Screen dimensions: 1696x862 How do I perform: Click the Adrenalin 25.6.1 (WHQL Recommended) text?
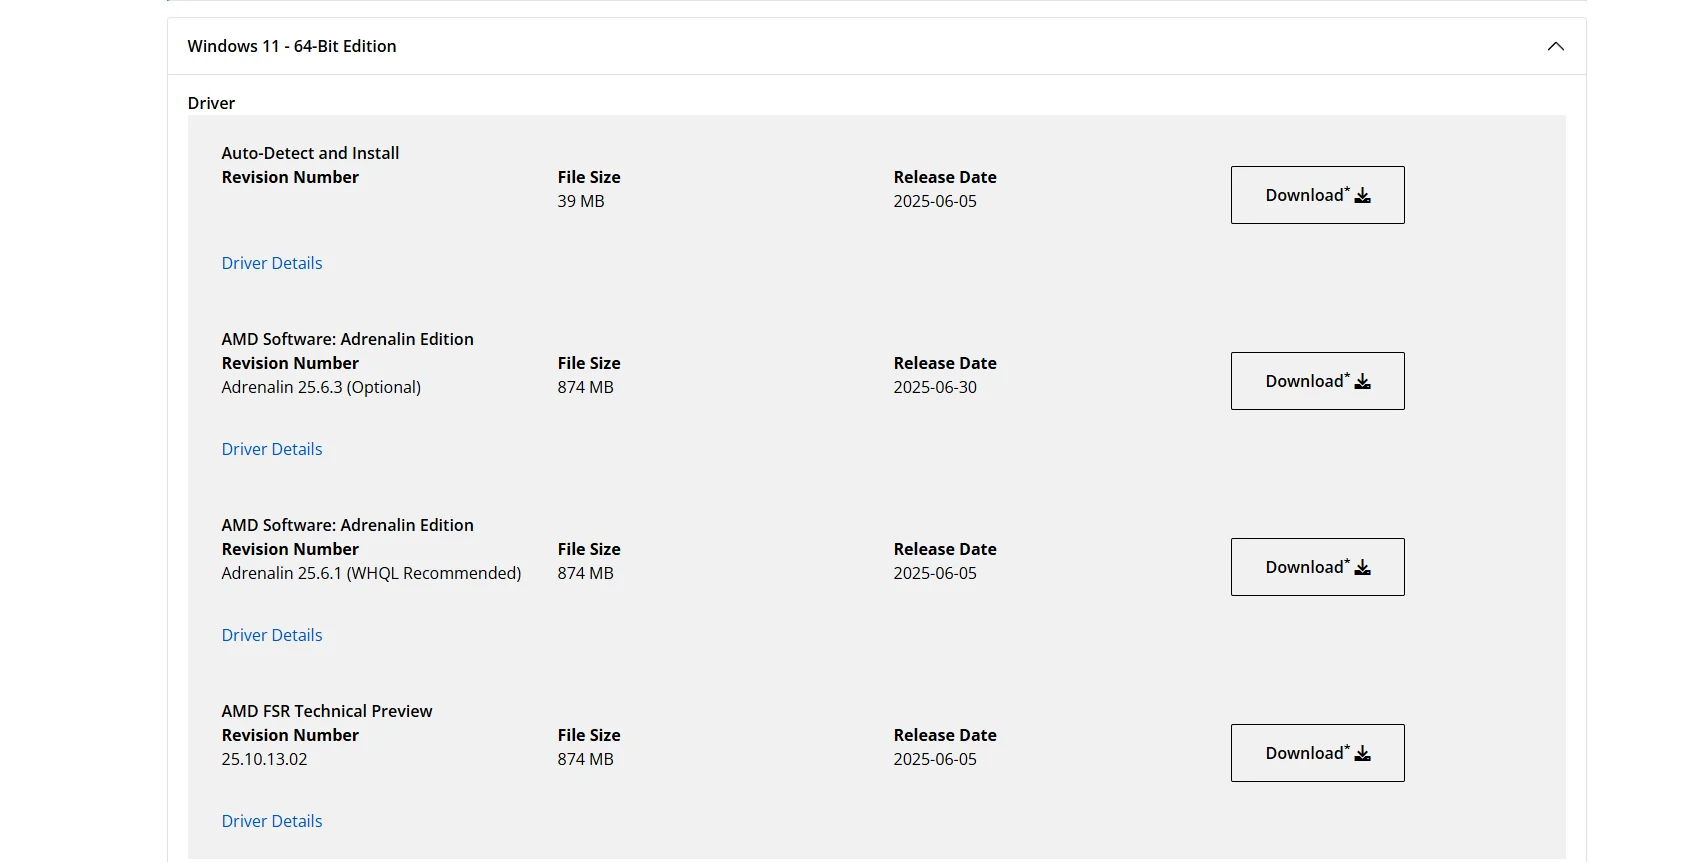click(x=371, y=573)
